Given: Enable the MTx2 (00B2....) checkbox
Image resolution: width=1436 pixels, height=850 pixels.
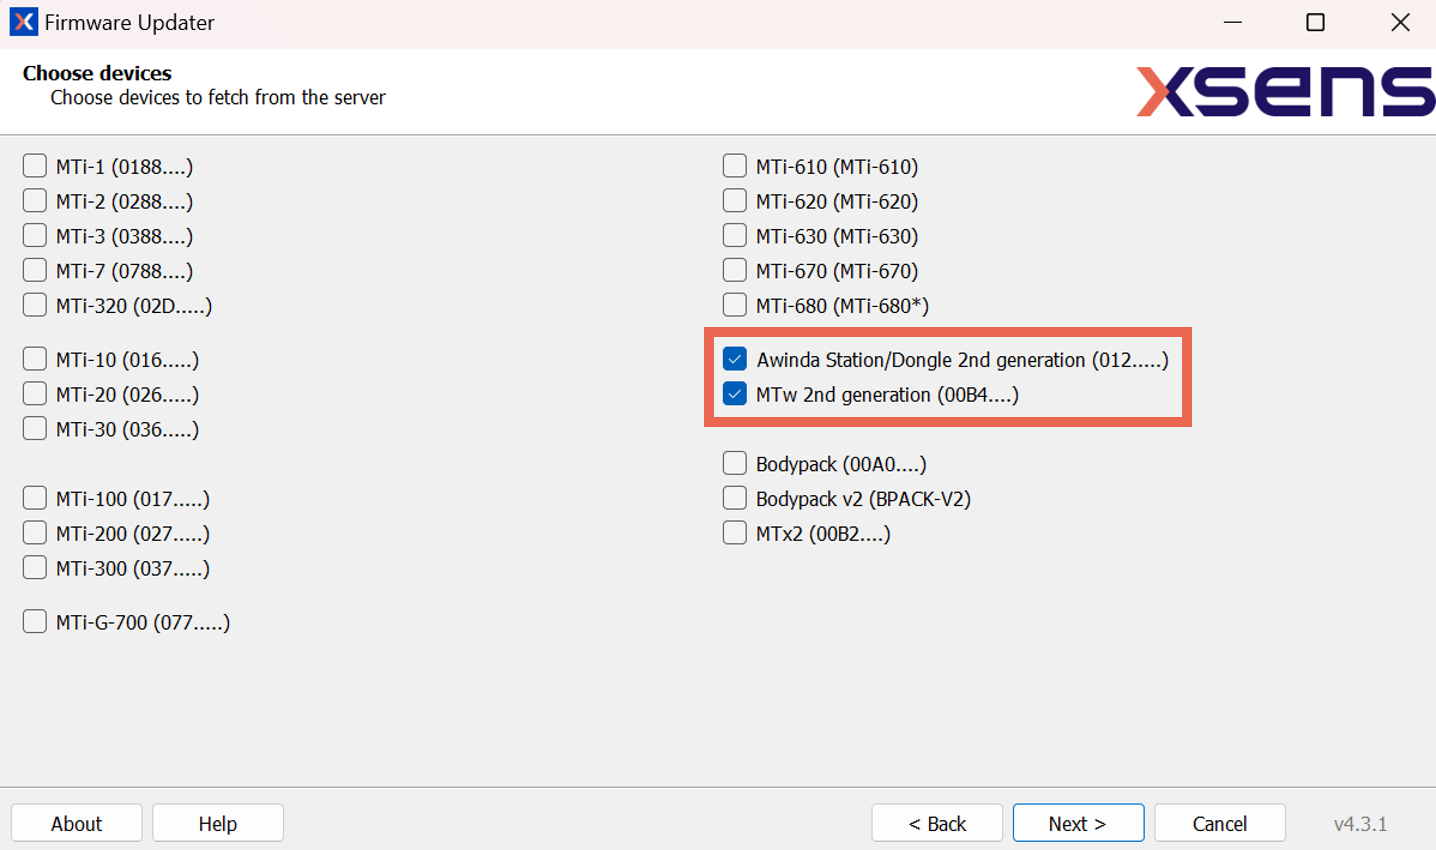Looking at the screenshot, I should pyautogui.click(x=734, y=532).
